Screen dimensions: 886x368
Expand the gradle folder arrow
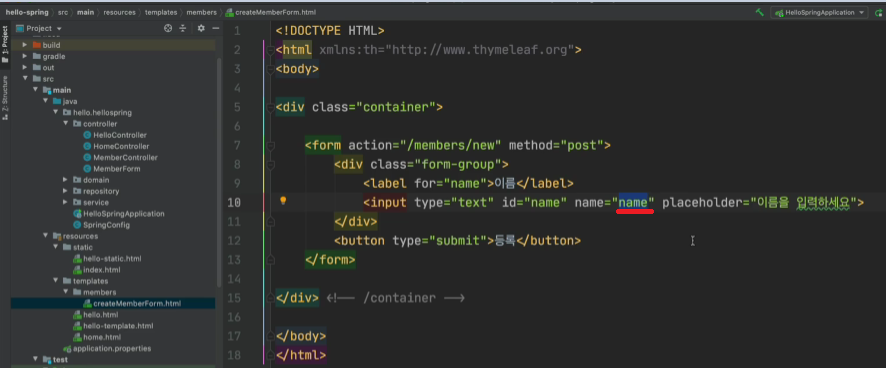[24, 56]
